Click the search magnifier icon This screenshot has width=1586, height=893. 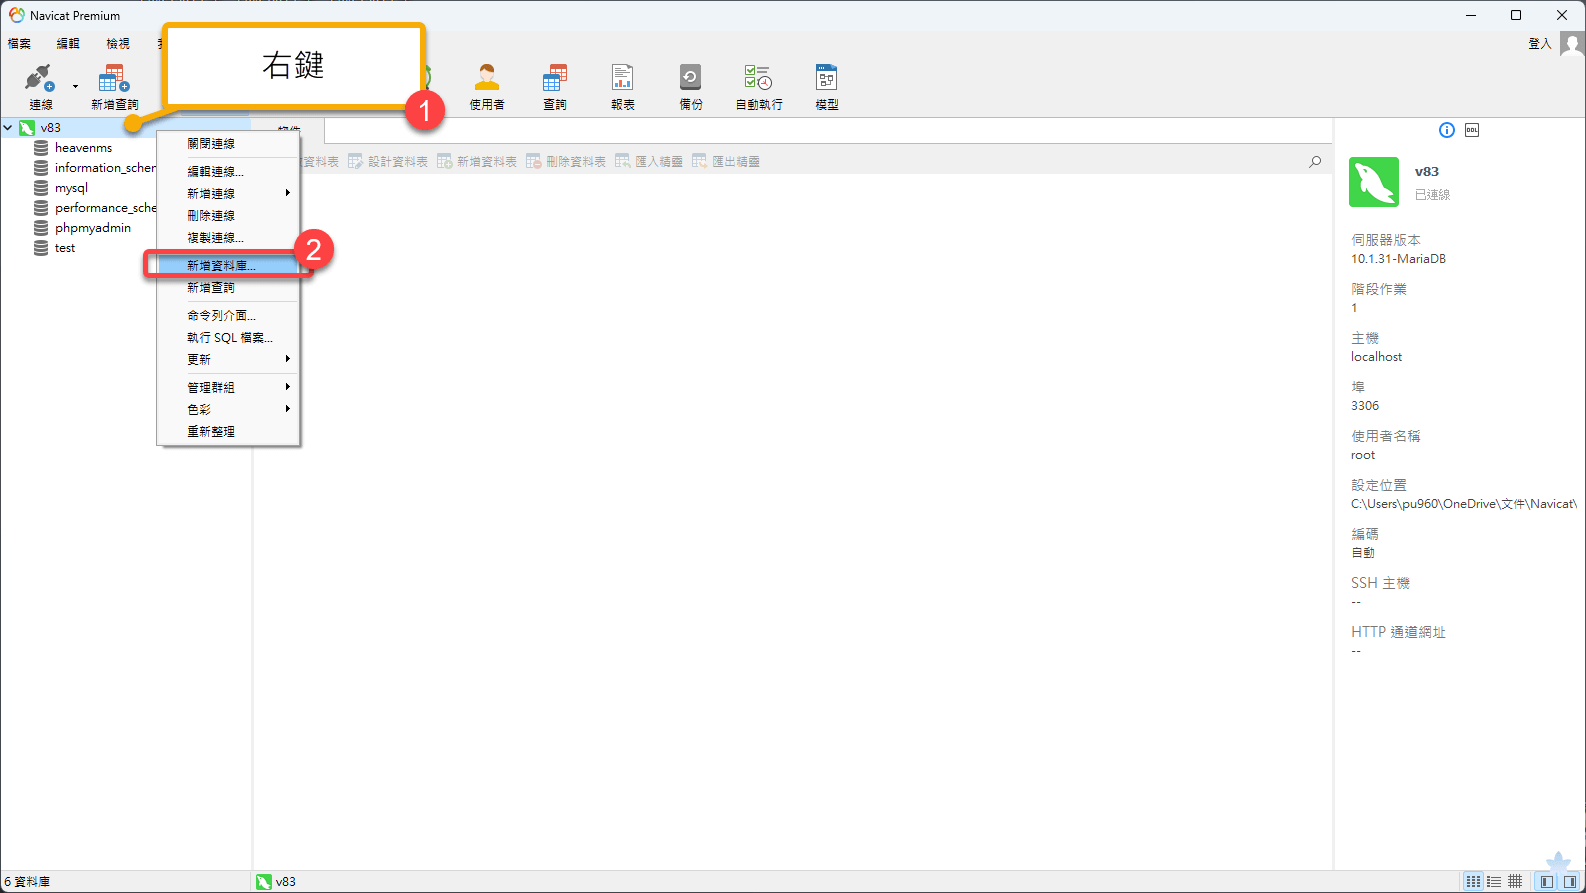(x=1315, y=162)
